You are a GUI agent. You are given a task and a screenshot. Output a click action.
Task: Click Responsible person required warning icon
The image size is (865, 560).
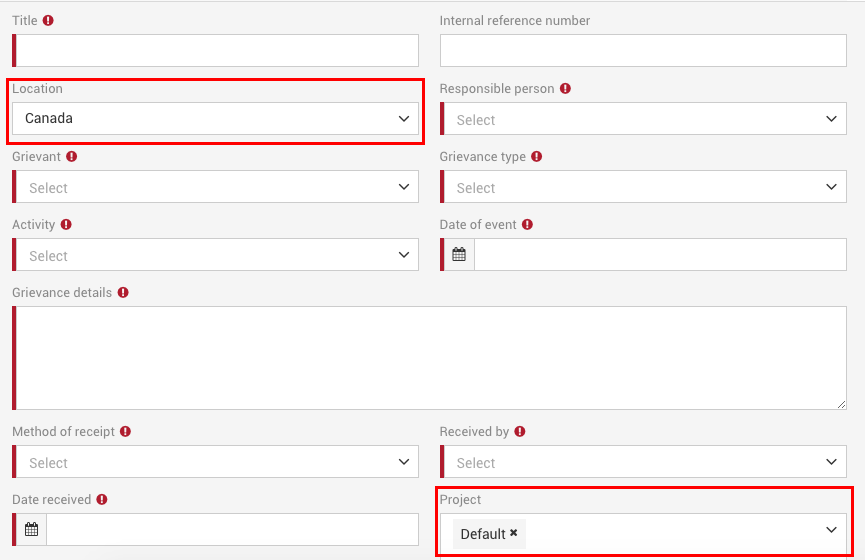point(565,89)
